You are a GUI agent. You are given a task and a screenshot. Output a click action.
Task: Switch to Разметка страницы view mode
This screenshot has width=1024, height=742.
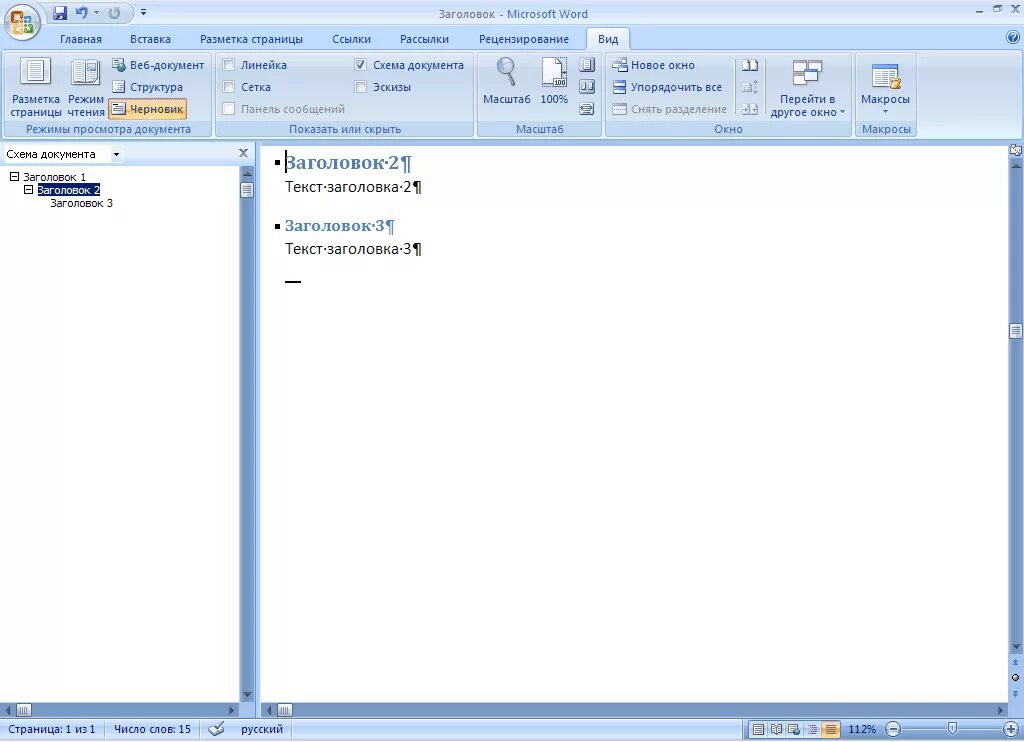35,88
